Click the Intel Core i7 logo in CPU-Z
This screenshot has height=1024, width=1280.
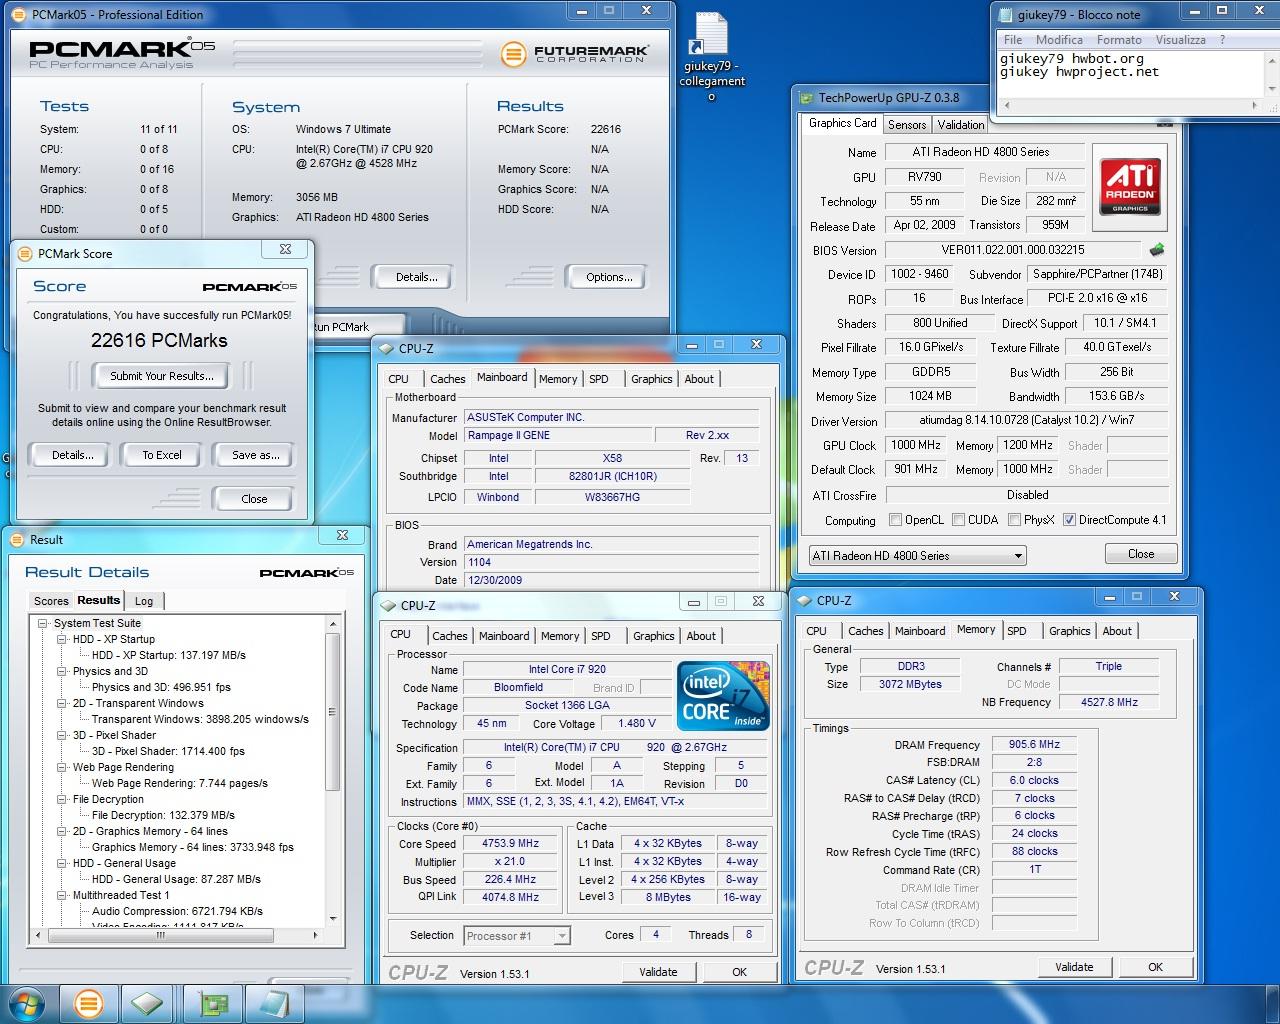pyautogui.click(x=723, y=695)
